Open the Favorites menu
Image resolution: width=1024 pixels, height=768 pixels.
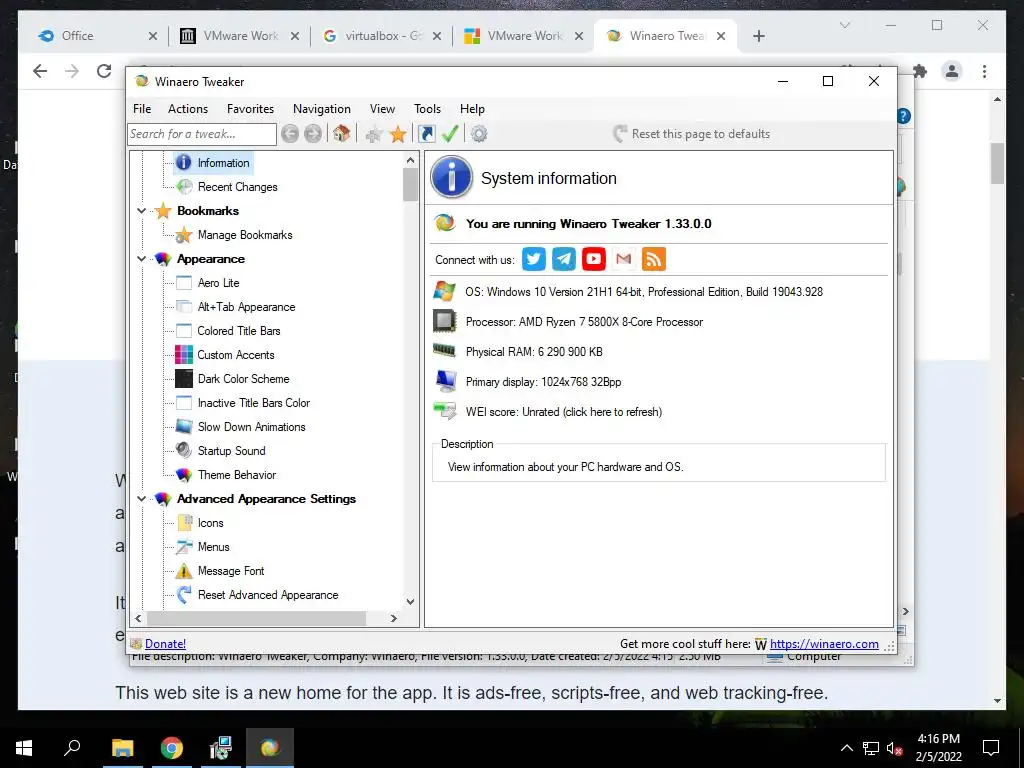tap(250, 109)
